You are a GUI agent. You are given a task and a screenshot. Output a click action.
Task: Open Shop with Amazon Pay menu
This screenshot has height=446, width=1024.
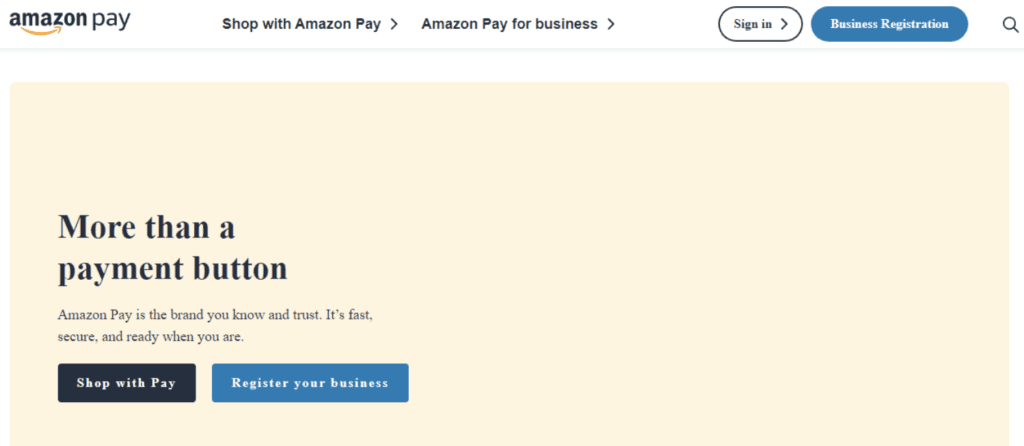point(301,24)
